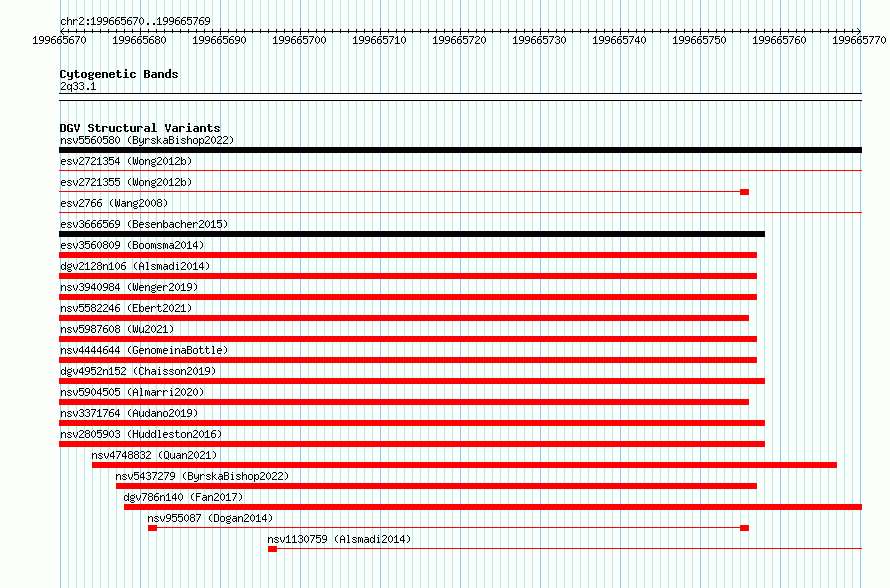Select the nsv3371764 (Audano2019) label
The width and height of the screenshot is (890, 588).
click(x=129, y=413)
